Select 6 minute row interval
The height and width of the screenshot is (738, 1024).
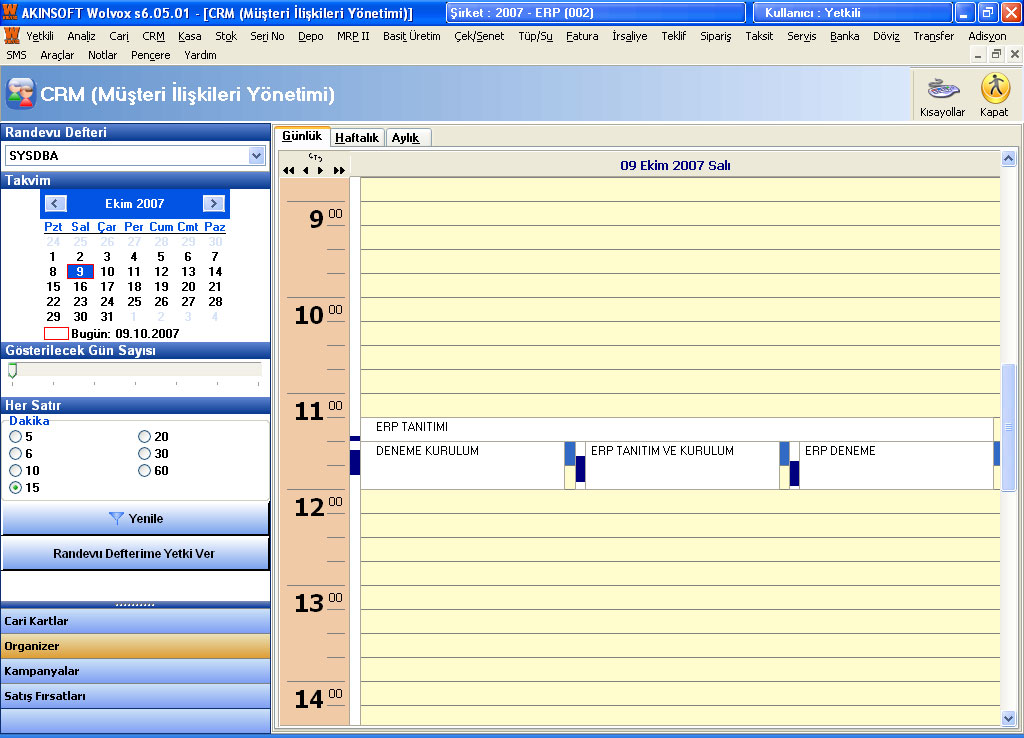tap(16, 453)
